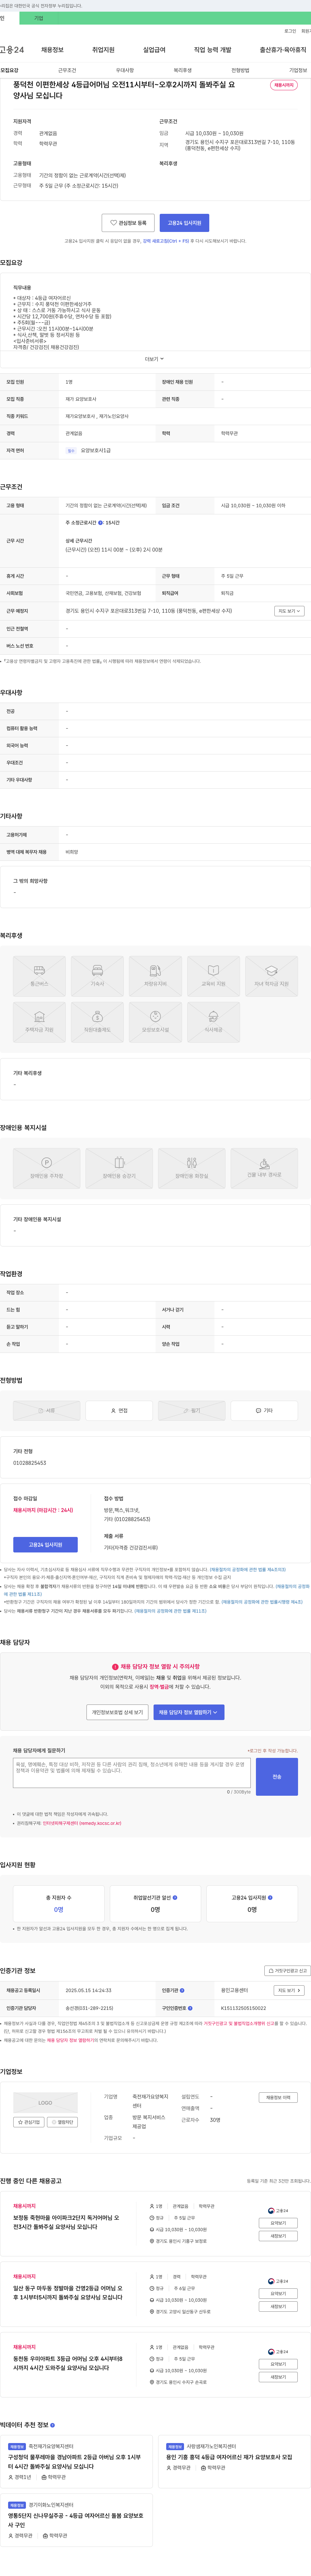Open 지도 보기 dropdown beside work address
311x2576 pixels.
point(289,611)
